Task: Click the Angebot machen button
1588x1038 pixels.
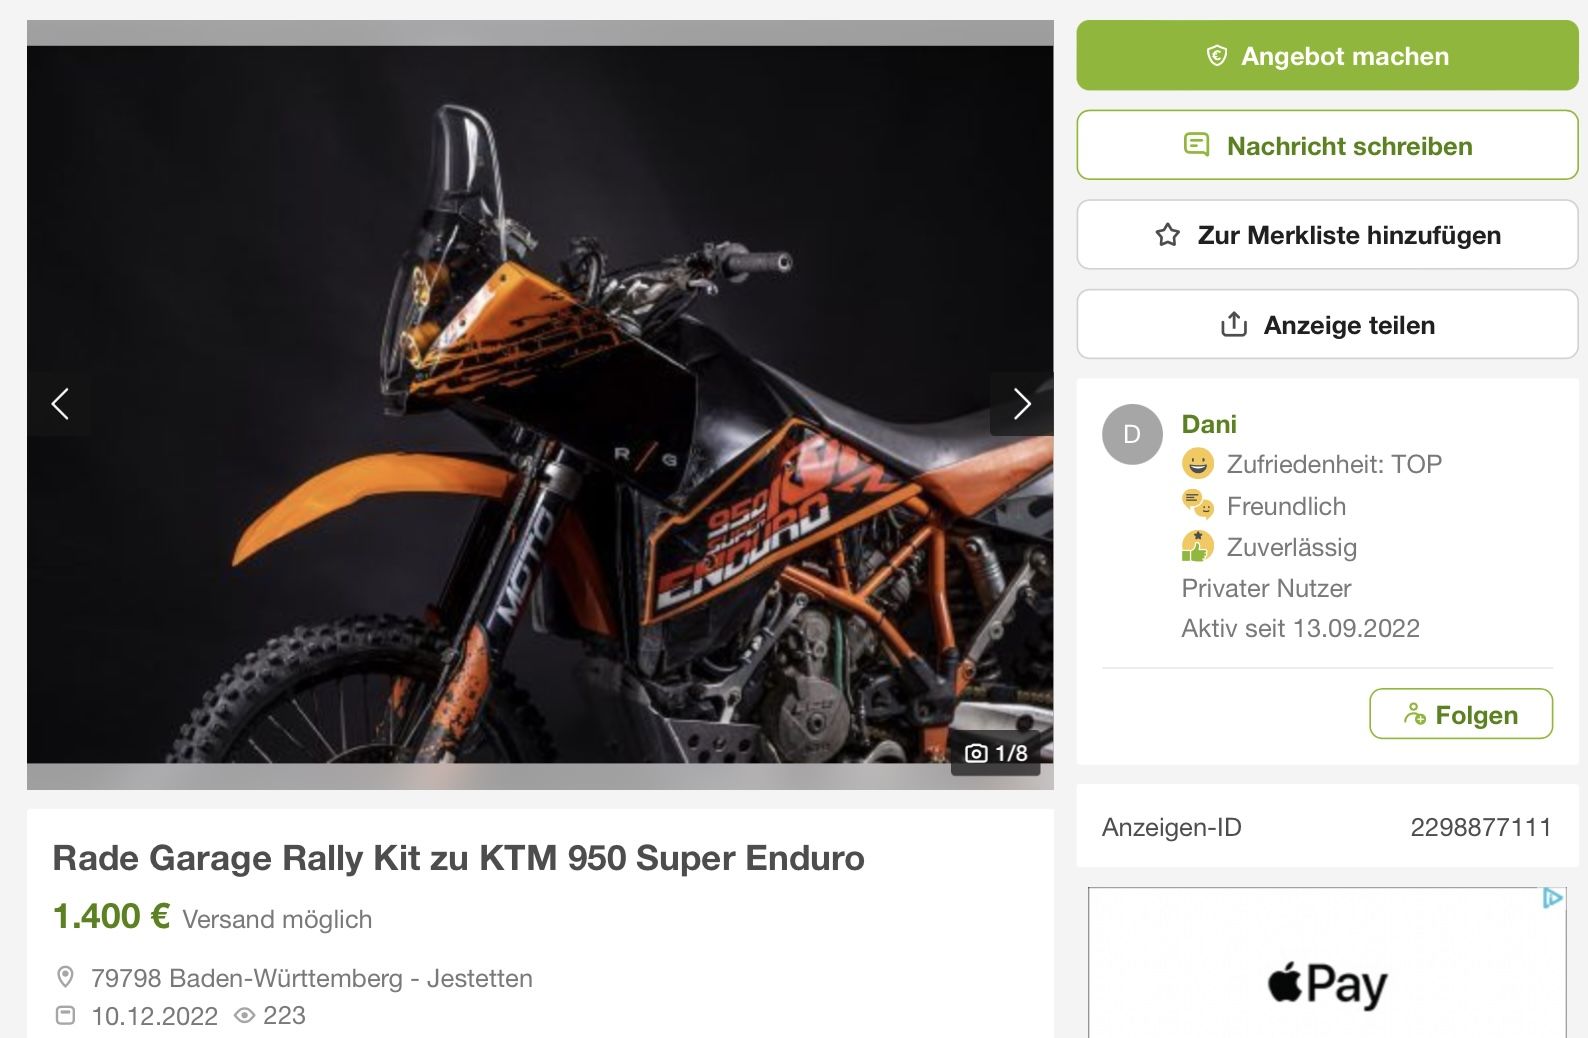Action: 1326,56
